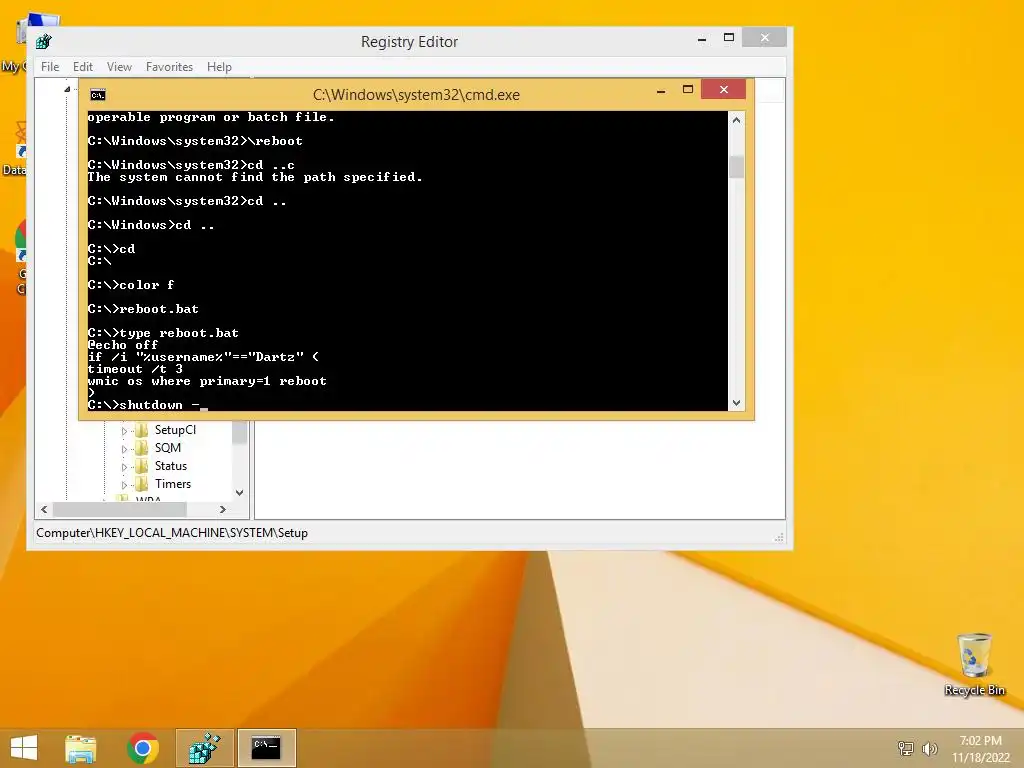Click cmd window scroll up arrow

tap(737, 120)
